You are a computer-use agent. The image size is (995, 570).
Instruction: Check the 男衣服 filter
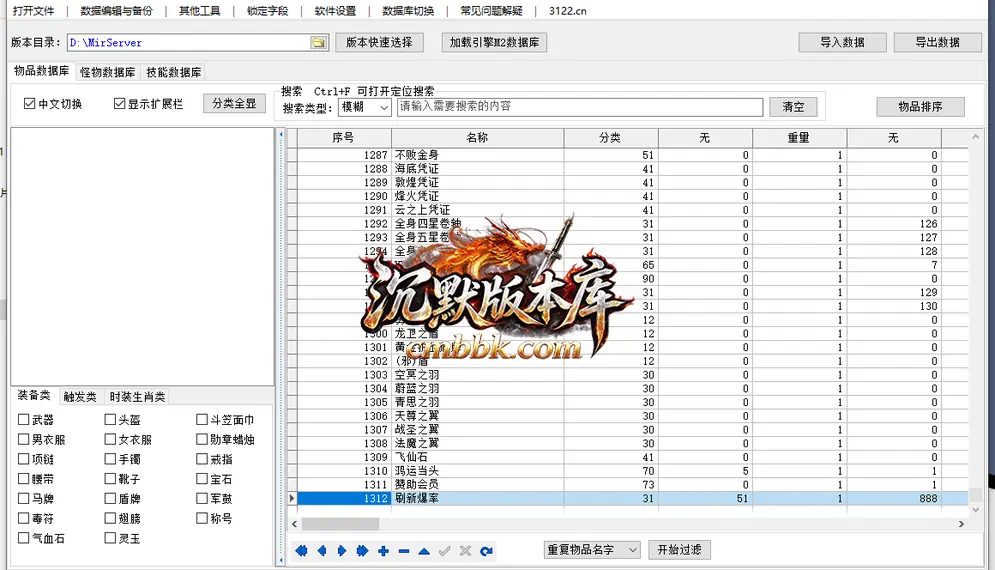pyautogui.click(x=23, y=439)
